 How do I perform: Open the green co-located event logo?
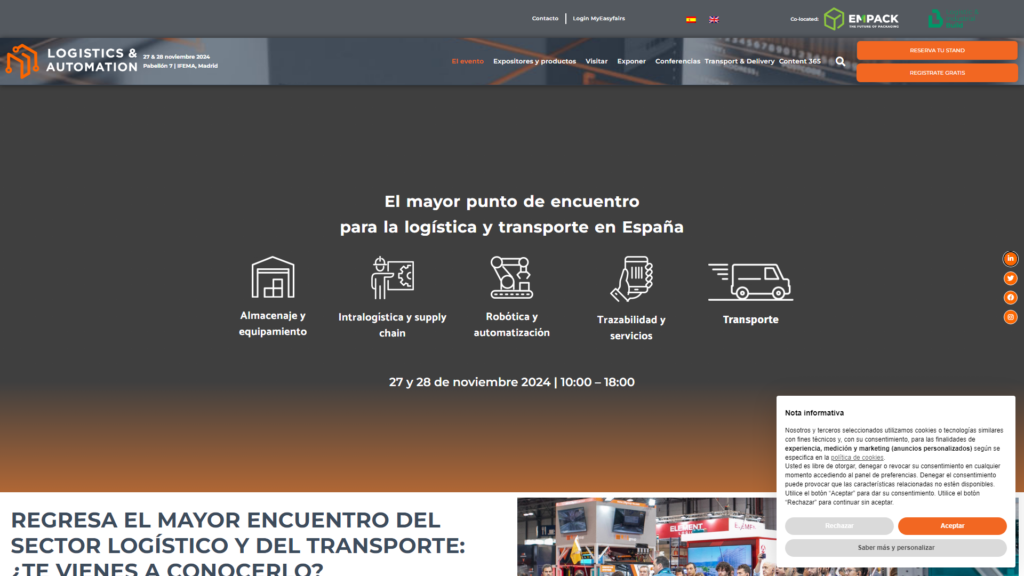tap(953, 18)
